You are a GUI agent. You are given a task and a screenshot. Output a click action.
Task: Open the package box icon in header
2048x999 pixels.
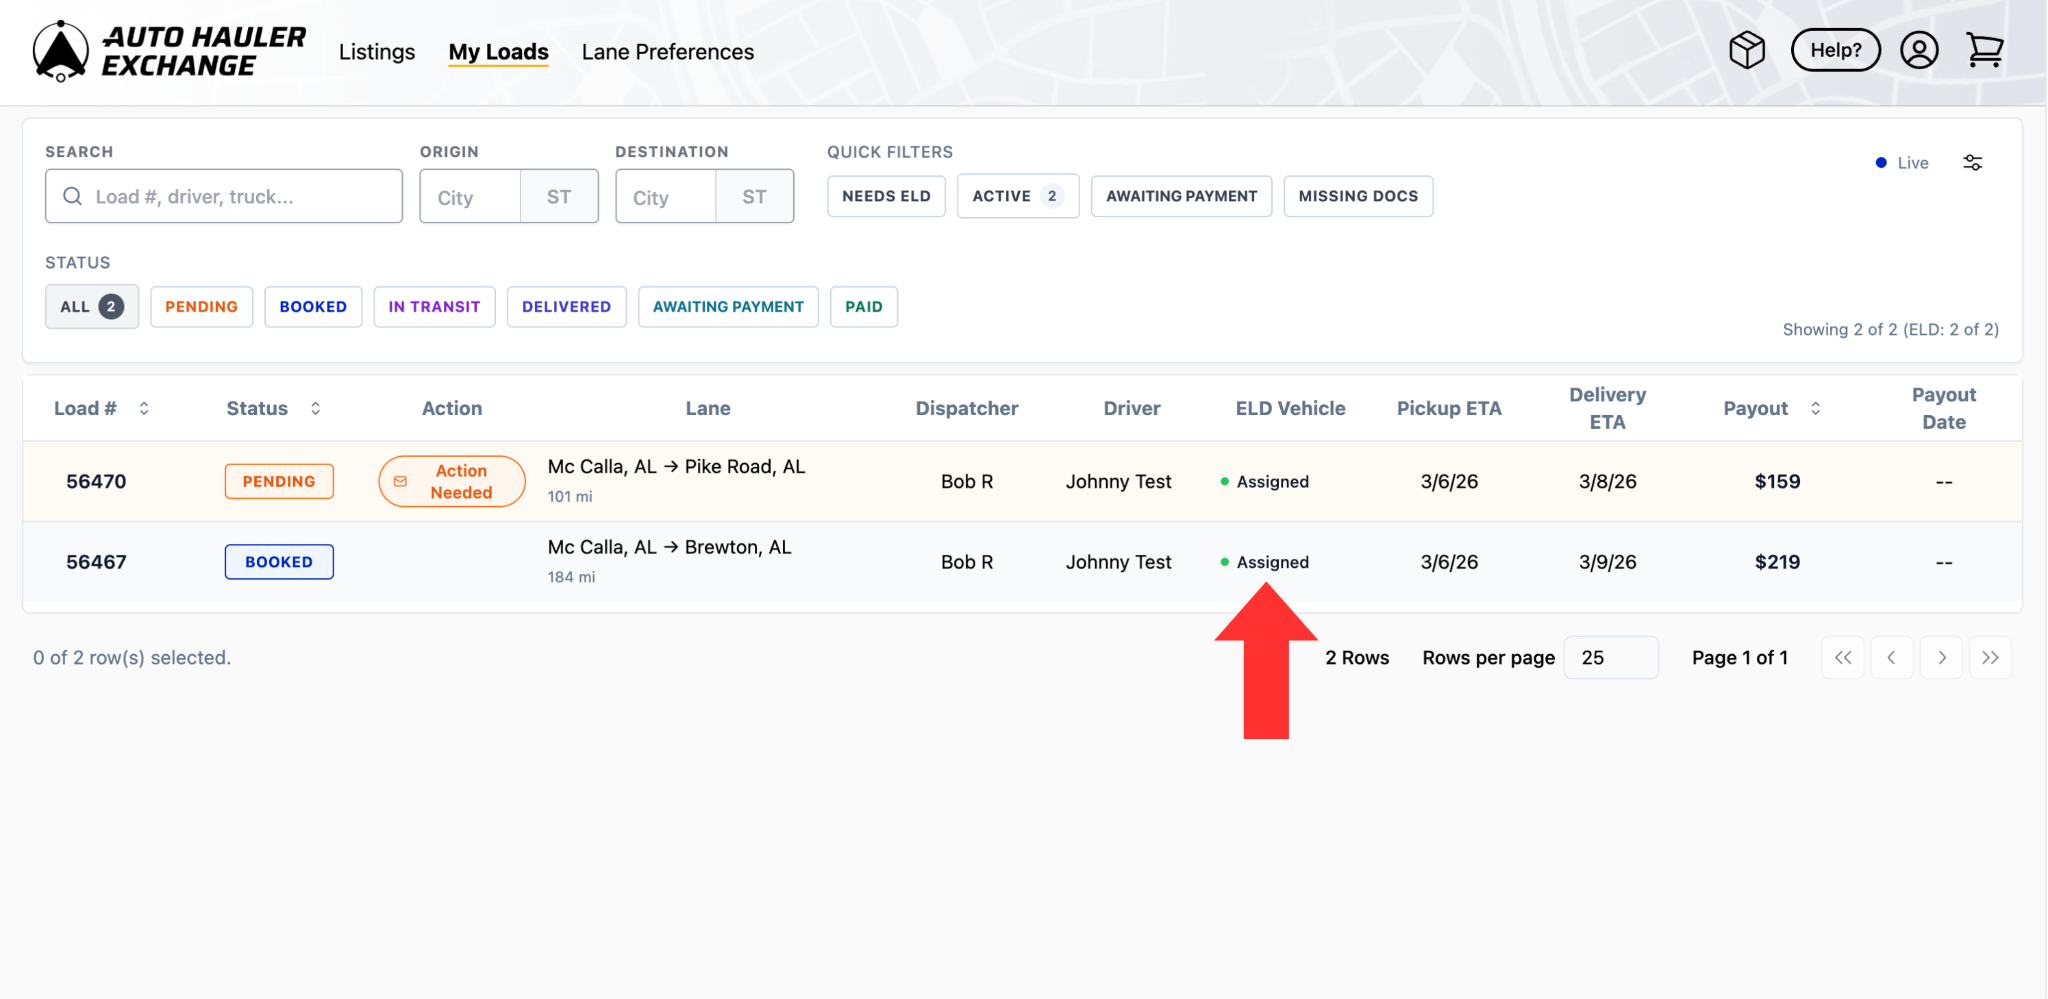point(1747,50)
